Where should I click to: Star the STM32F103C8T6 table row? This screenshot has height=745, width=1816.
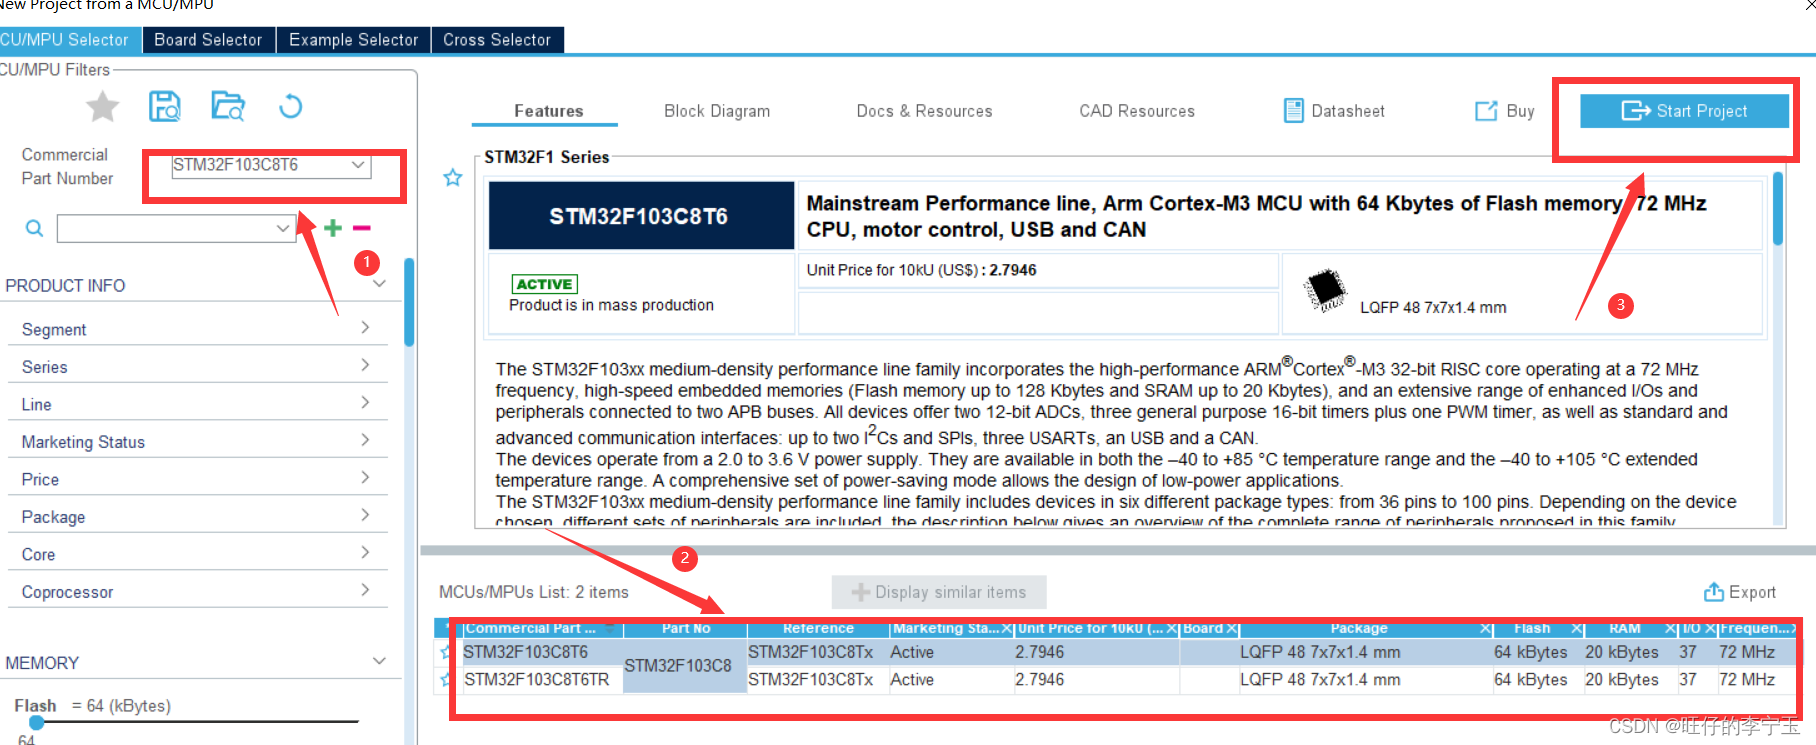(x=446, y=652)
